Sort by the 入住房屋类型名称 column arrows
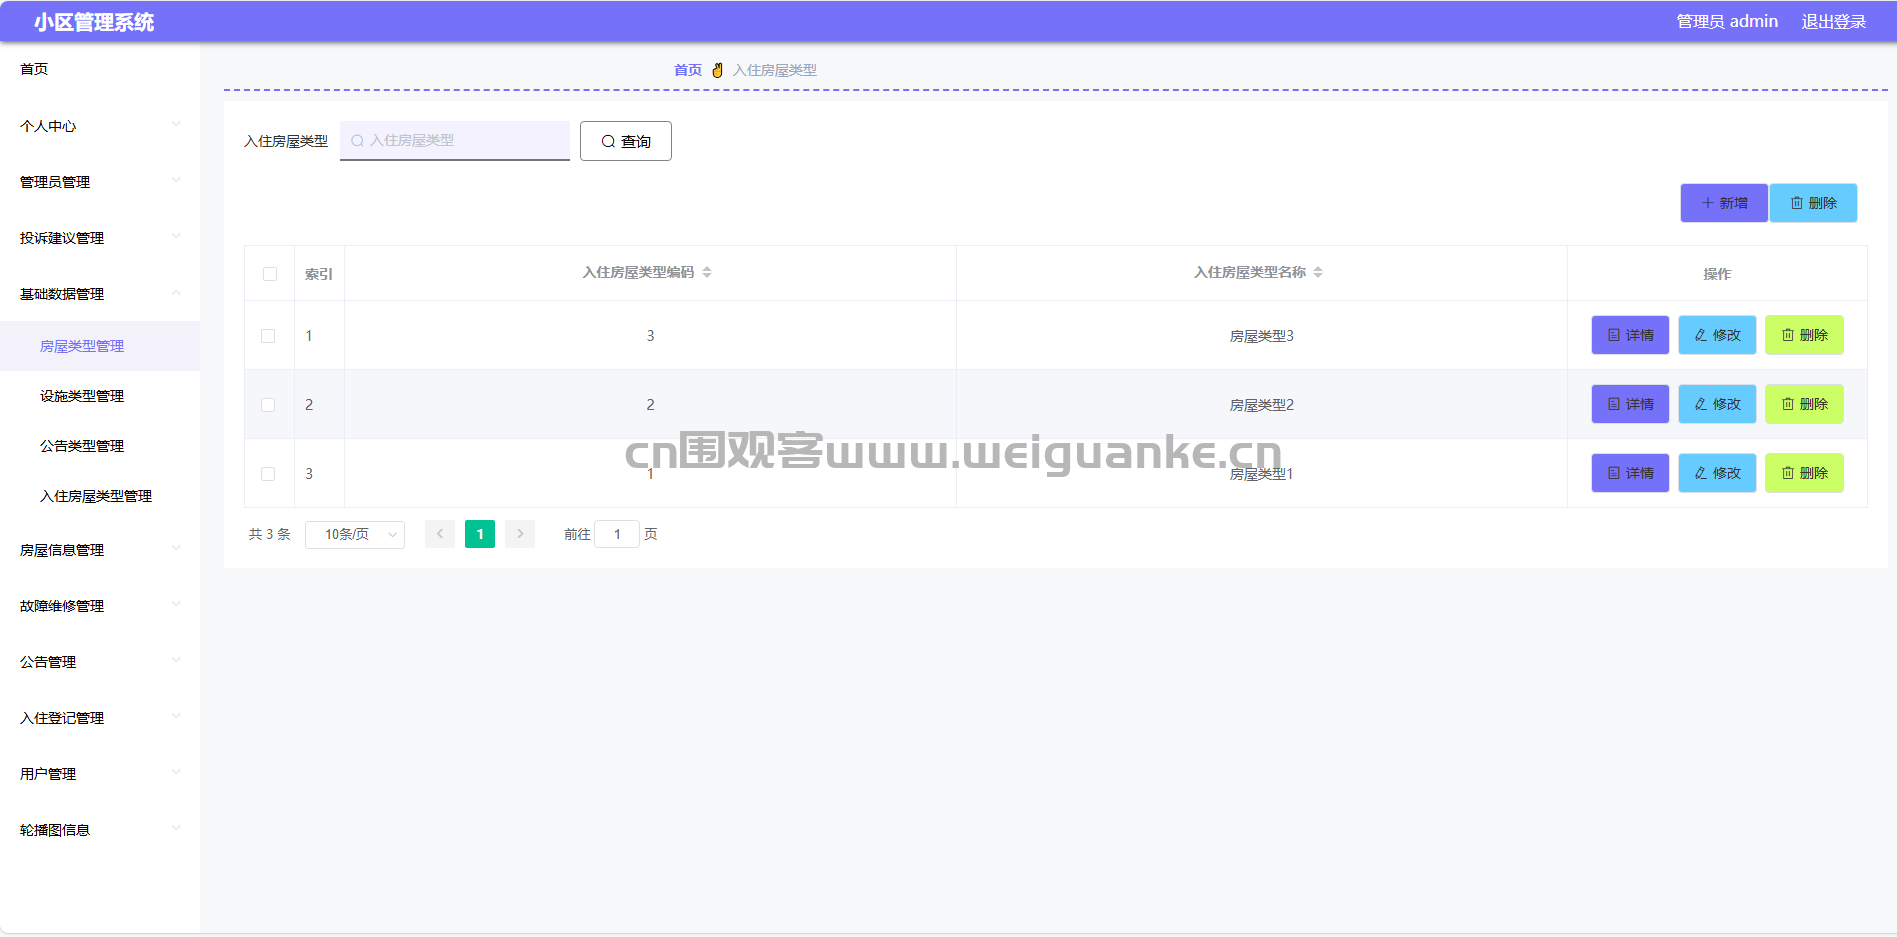This screenshot has height=937, width=1897. pos(1318,272)
